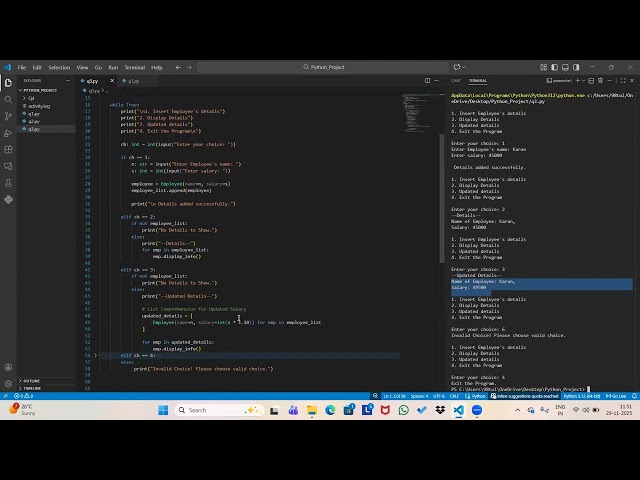Collapse the PYTHON_PROJECT folder section
The height and width of the screenshot is (480, 640).
coord(46,90)
